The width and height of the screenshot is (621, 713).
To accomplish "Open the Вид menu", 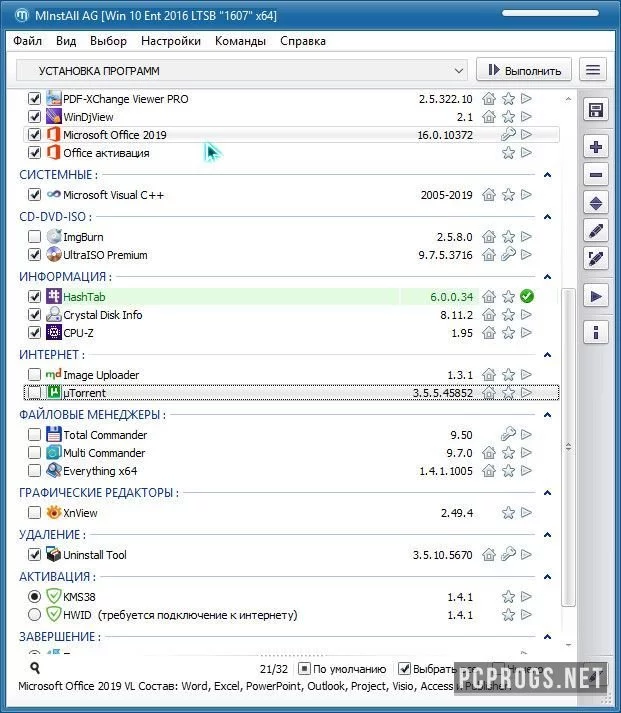I will [x=66, y=41].
